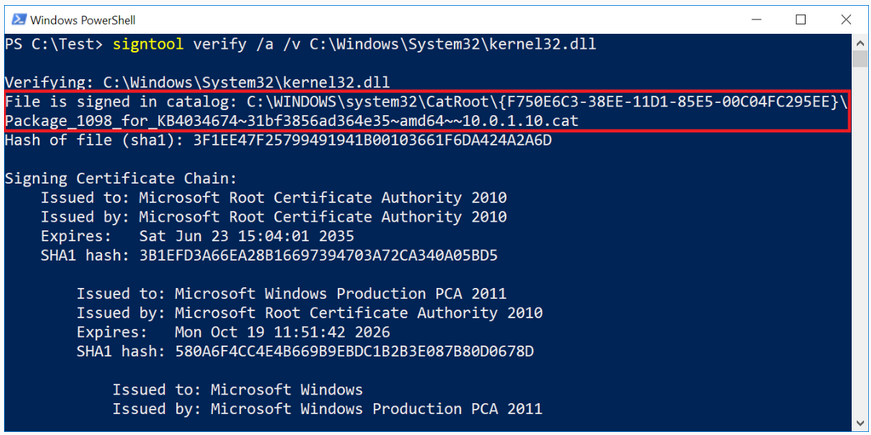Click the "PS C:\Test>" prompt
871x435 pixels.
coord(55,45)
